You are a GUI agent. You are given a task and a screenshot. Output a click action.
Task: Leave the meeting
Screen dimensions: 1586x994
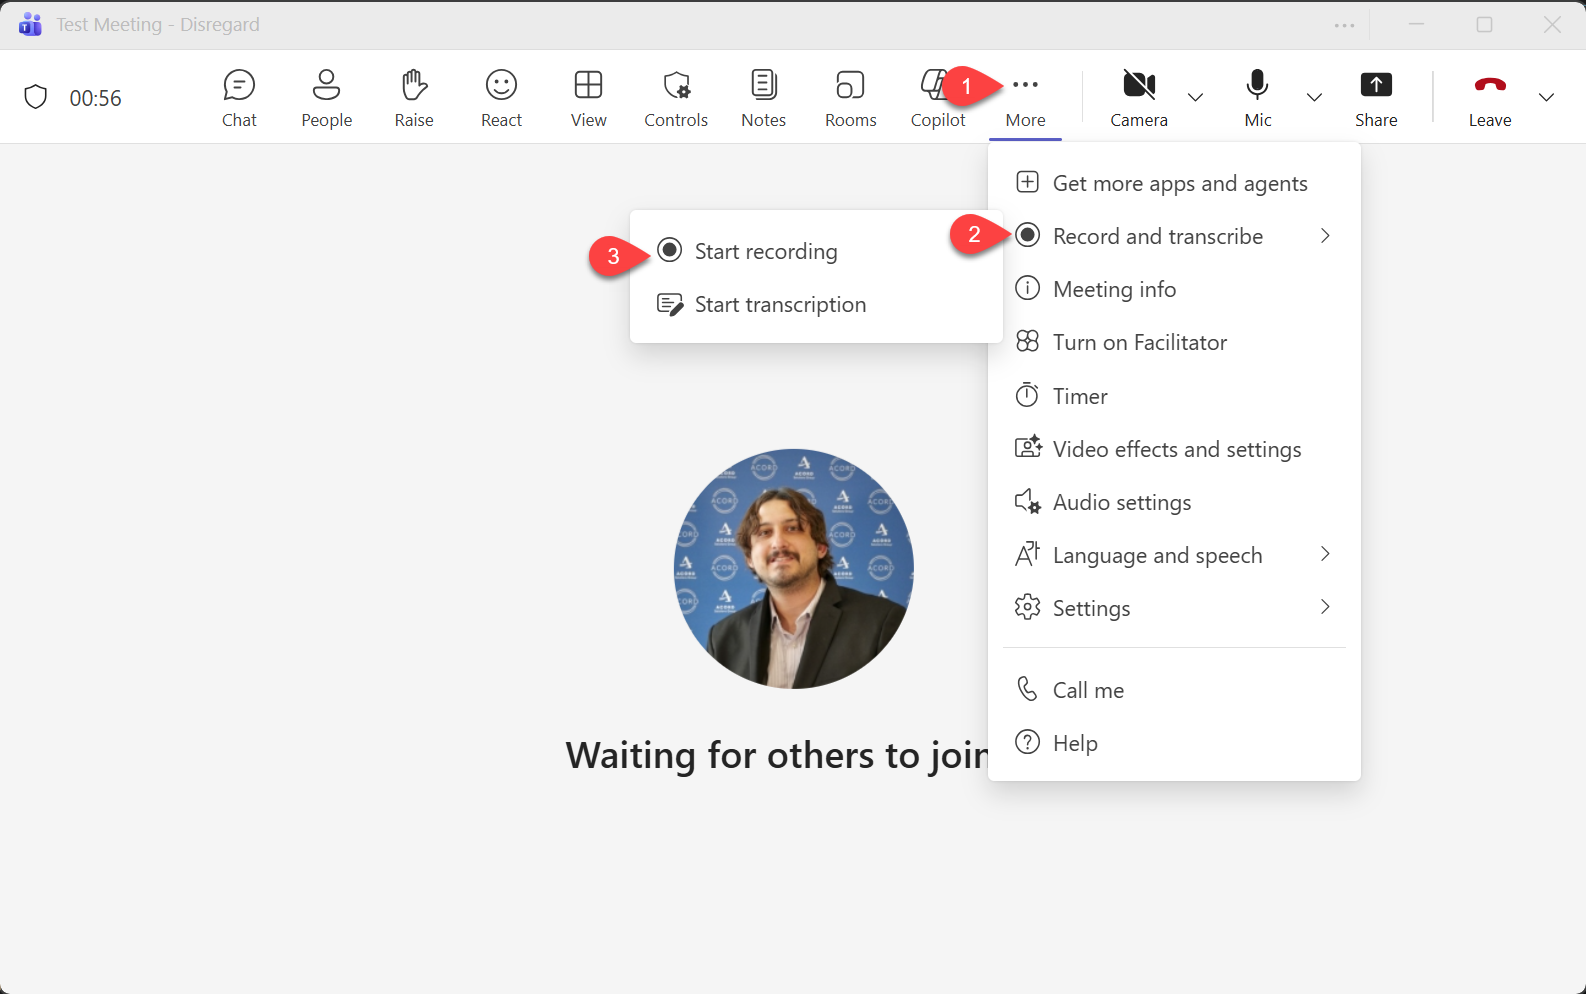[1489, 98]
